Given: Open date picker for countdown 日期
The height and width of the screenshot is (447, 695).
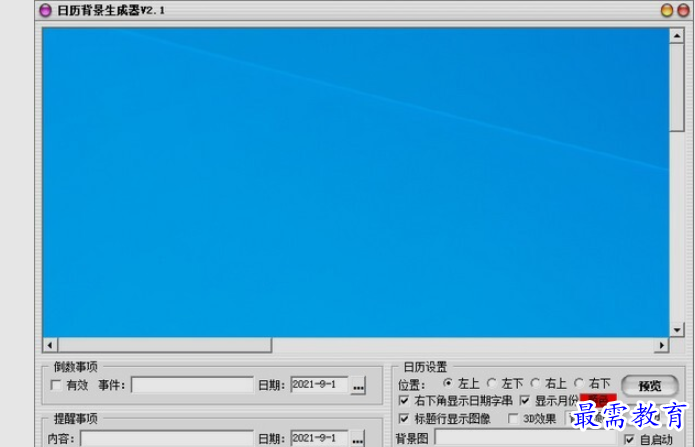Looking at the screenshot, I should pyautogui.click(x=358, y=386).
